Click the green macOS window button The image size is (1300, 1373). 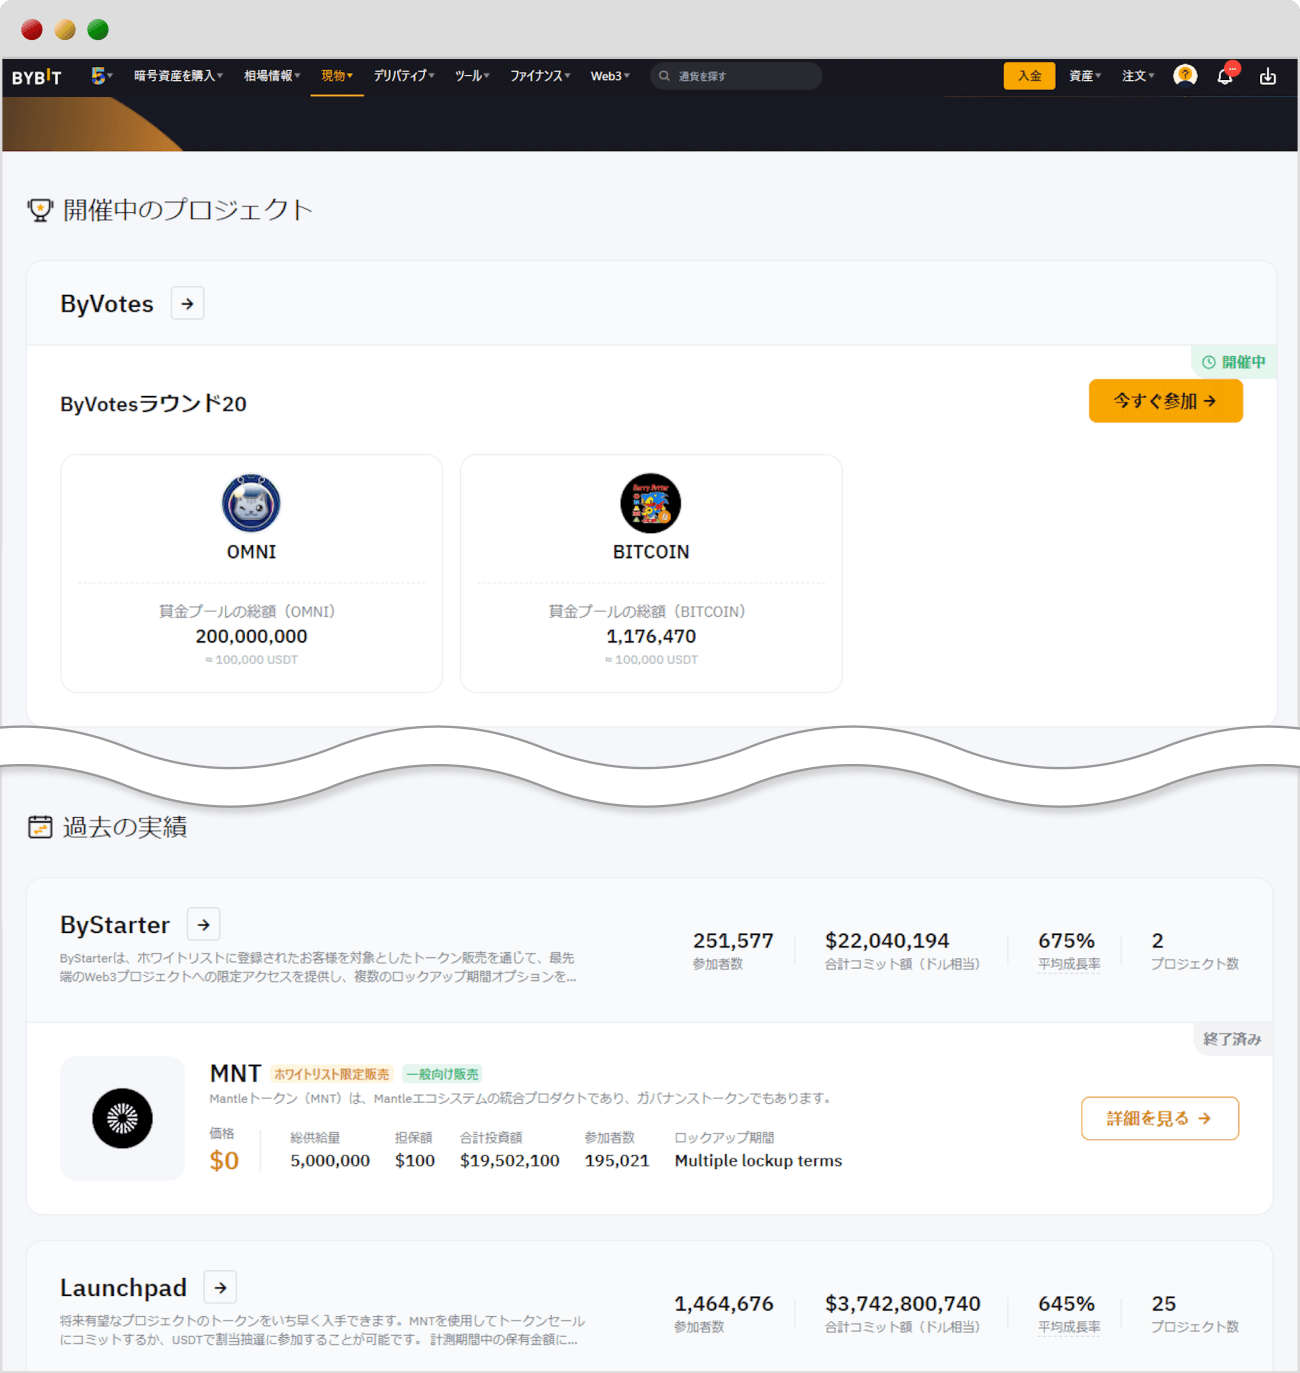(98, 29)
